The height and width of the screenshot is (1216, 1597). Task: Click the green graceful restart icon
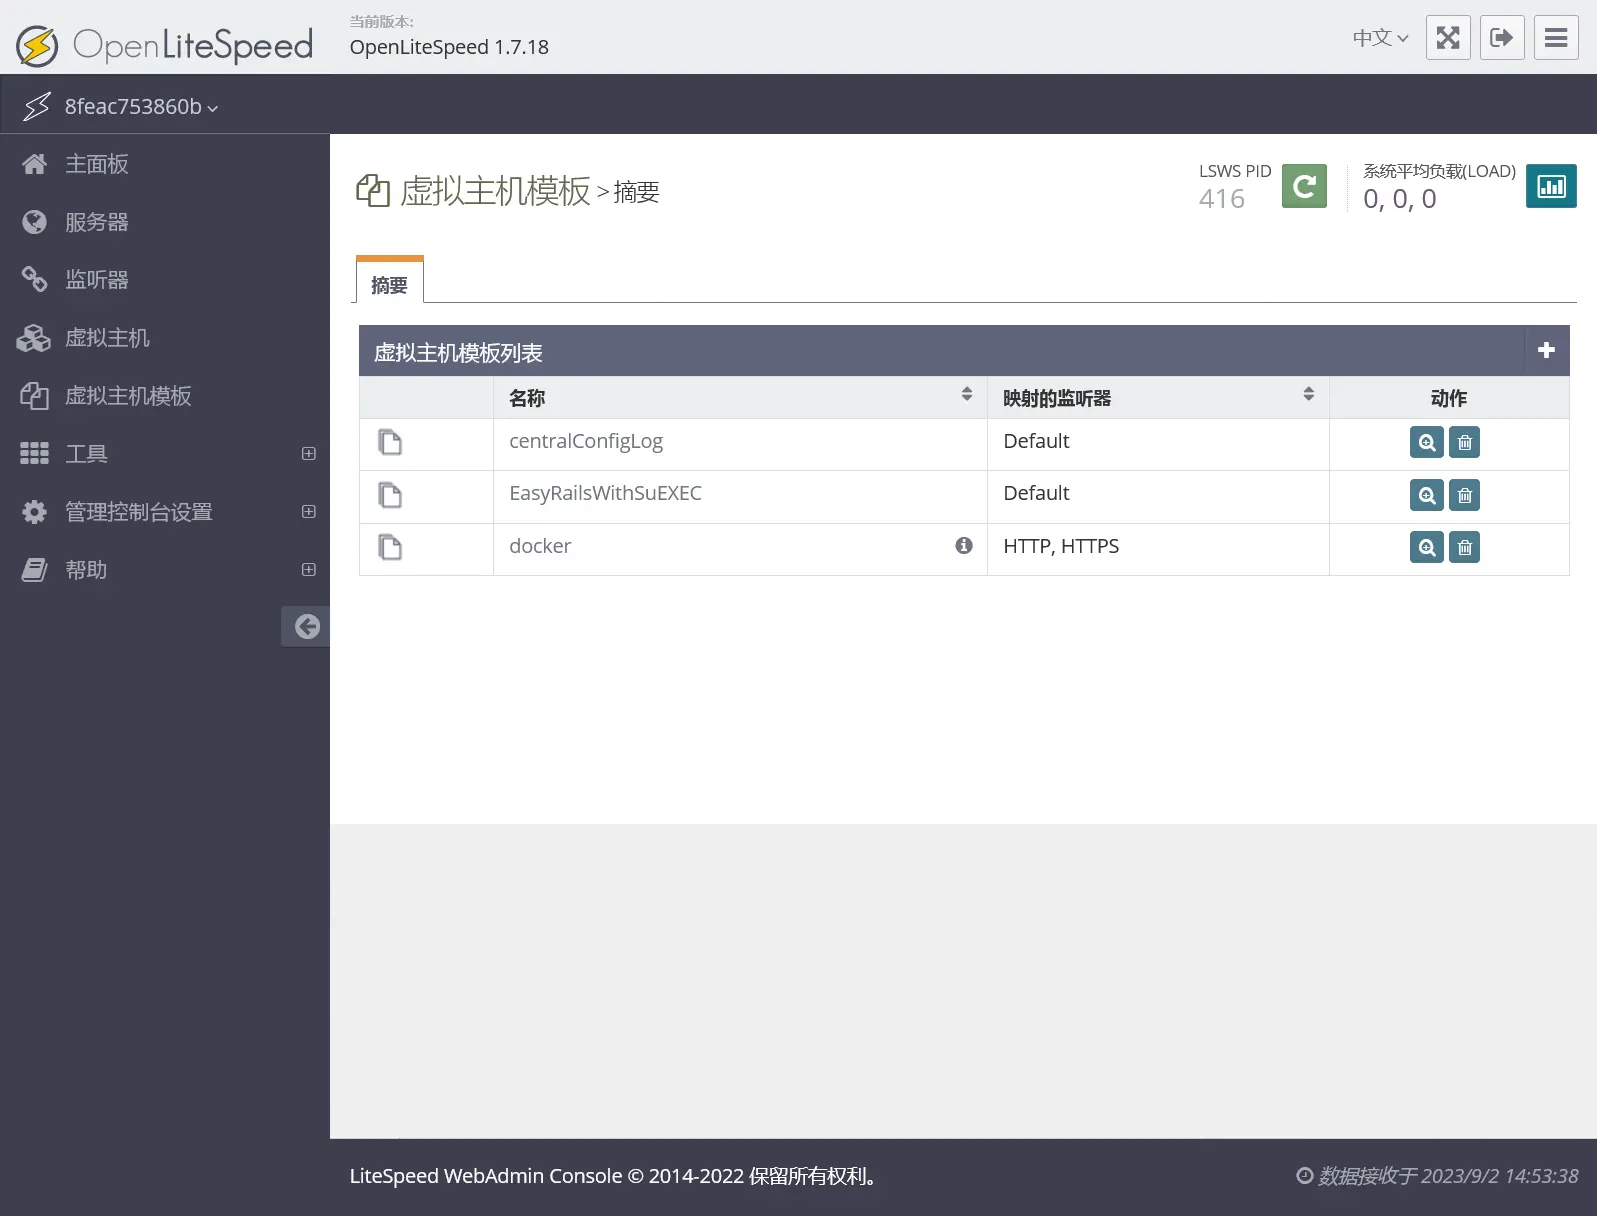(x=1304, y=186)
